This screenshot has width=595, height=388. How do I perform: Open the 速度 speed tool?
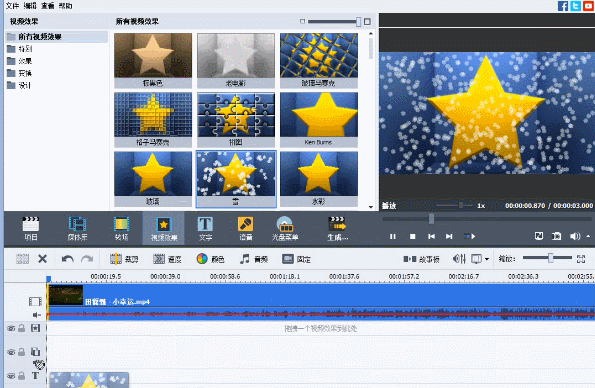click(x=167, y=259)
